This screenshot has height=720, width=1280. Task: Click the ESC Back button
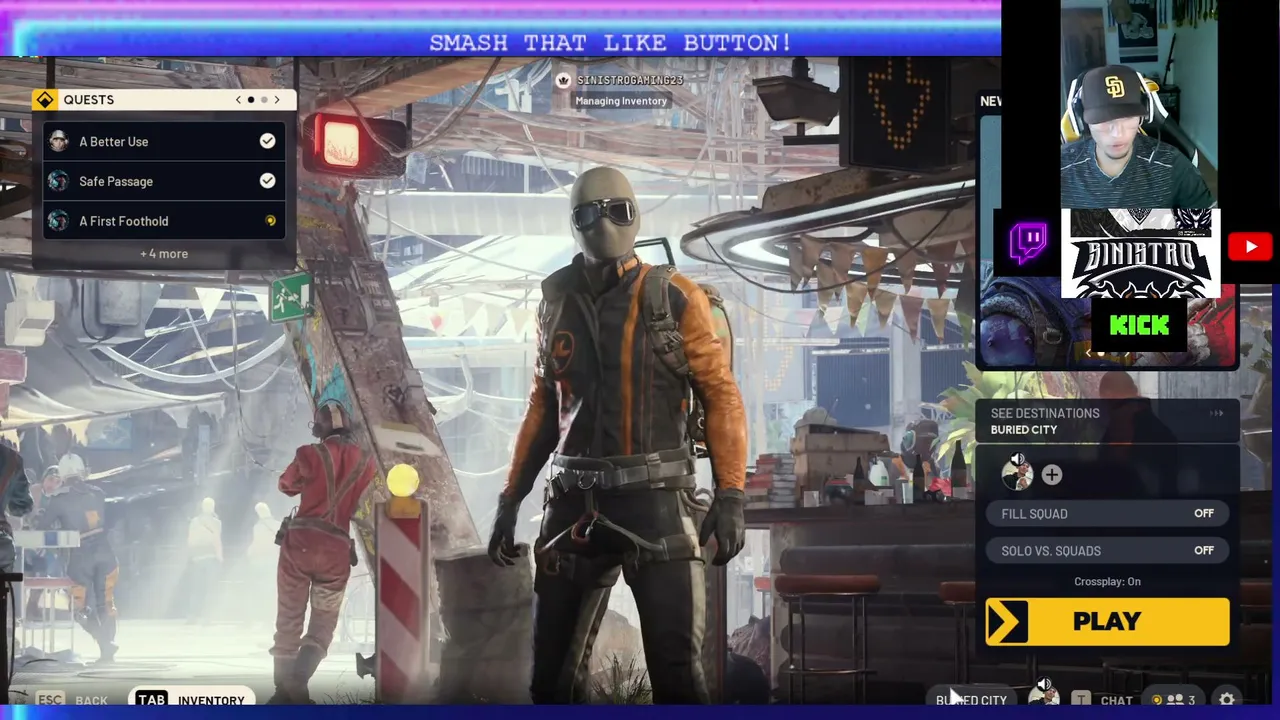[x=72, y=700]
